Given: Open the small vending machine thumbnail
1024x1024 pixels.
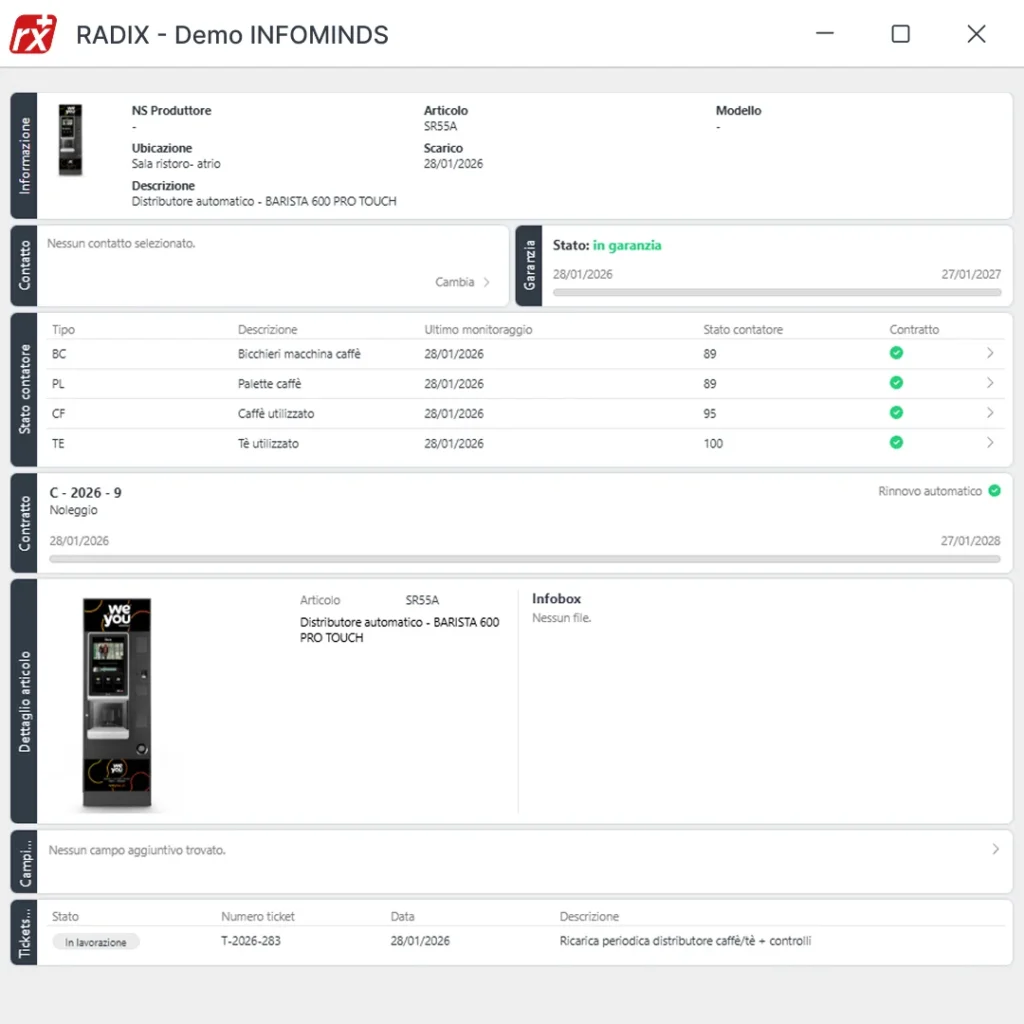Looking at the screenshot, I should pos(70,140).
